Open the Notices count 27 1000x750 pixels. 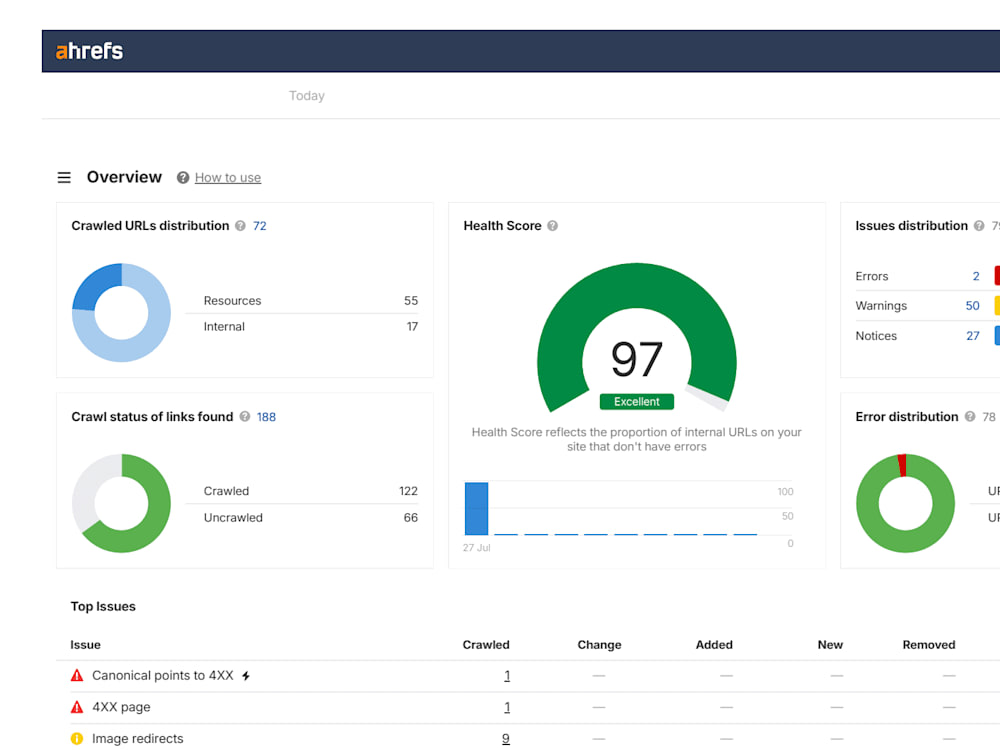[x=973, y=336]
